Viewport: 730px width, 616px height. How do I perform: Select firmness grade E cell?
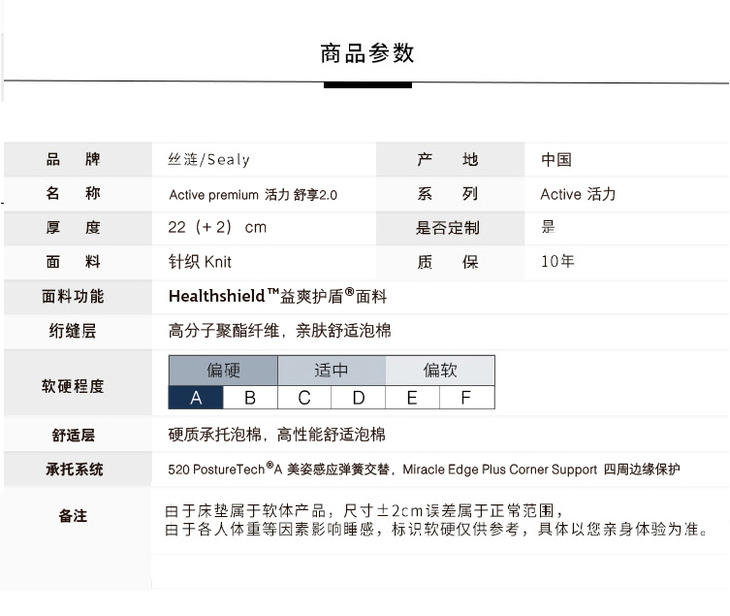pyautogui.click(x=412, y=398)
